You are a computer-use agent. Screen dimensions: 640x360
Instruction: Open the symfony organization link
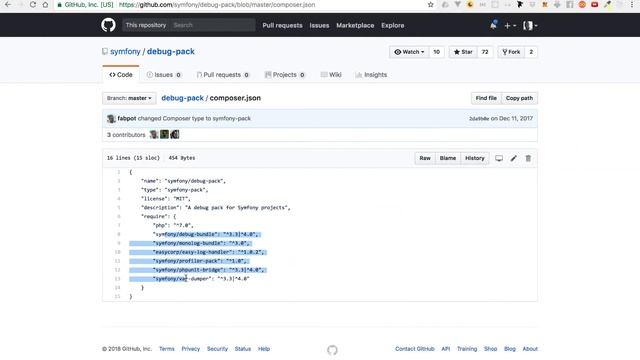125,52
